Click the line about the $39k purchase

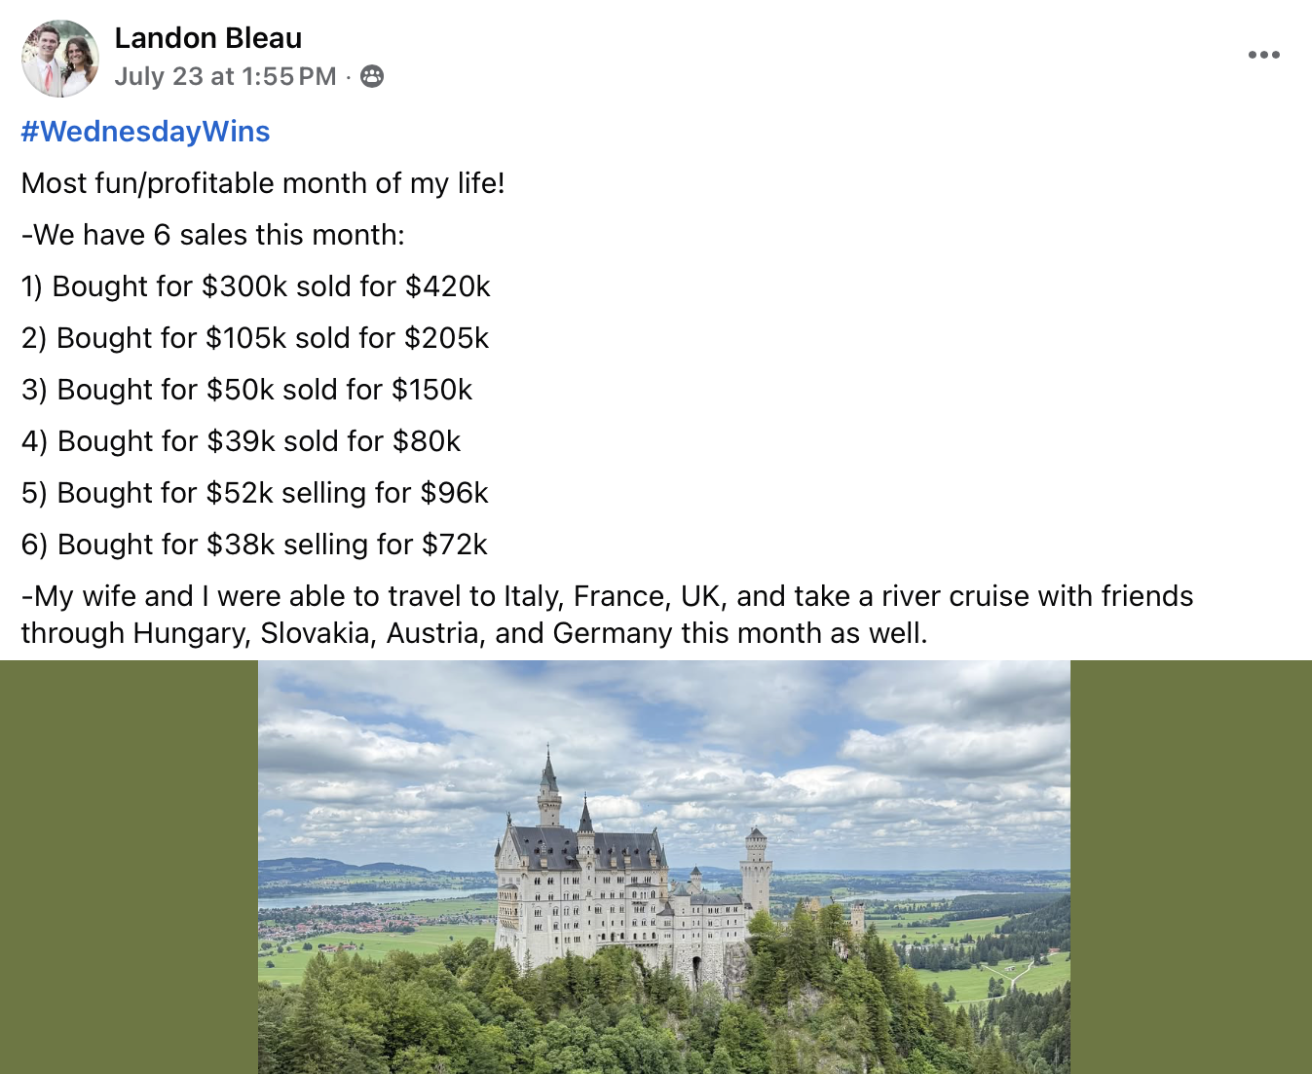coord(241,442)
